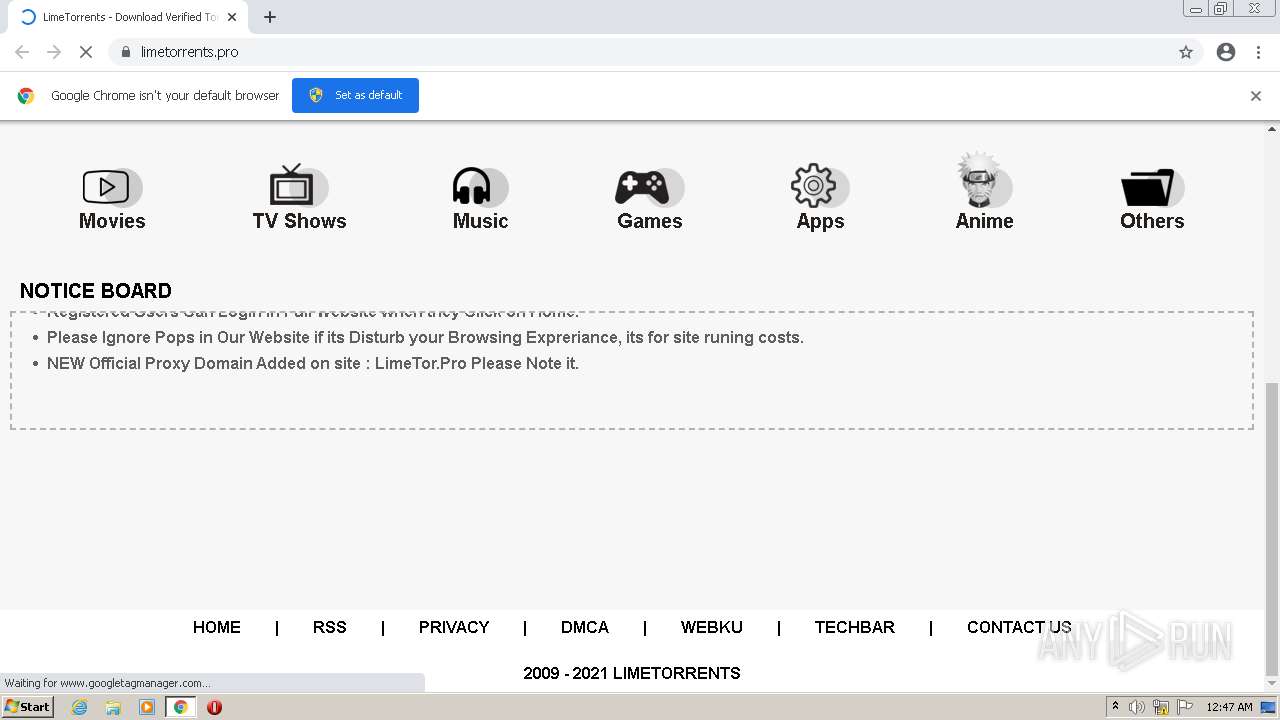This screenshot has width=1280, height=720.
Task: Click the Anime label link
Action: 984,221
